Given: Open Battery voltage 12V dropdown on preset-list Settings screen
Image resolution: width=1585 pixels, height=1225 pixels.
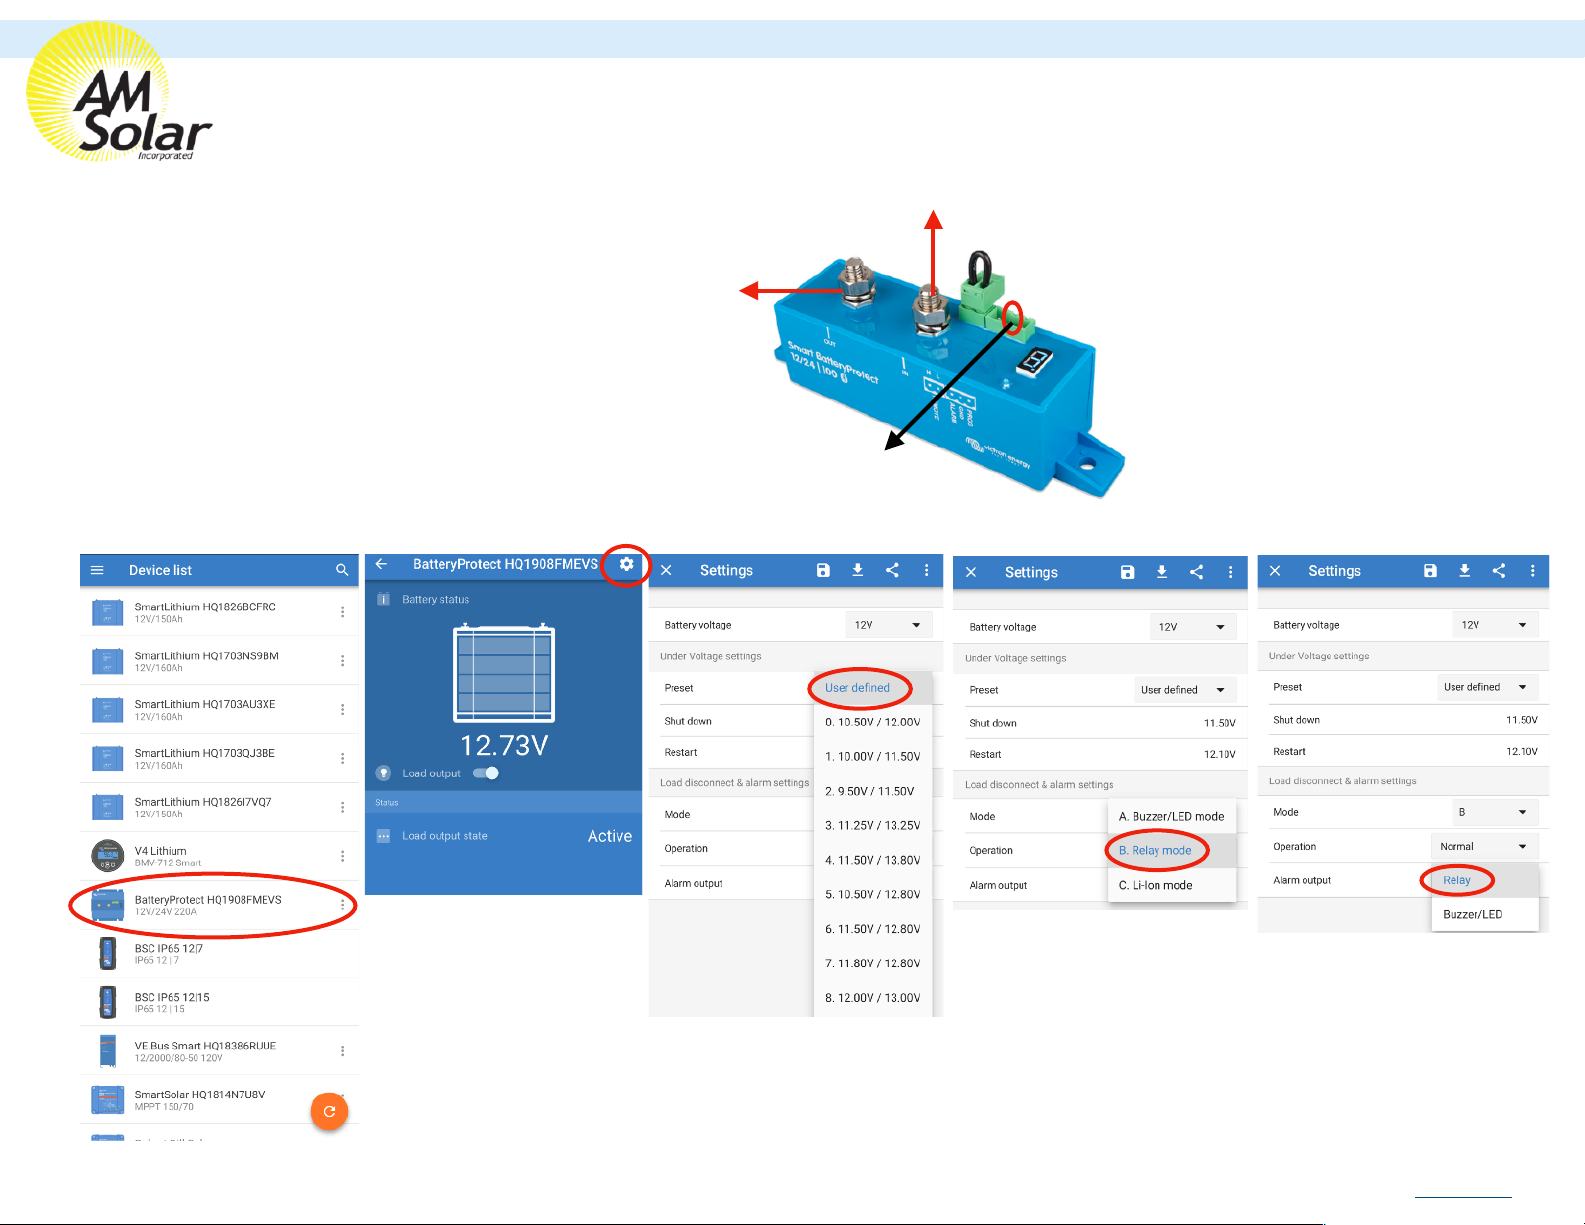Looking at the screenshot, I should (889, 625).
